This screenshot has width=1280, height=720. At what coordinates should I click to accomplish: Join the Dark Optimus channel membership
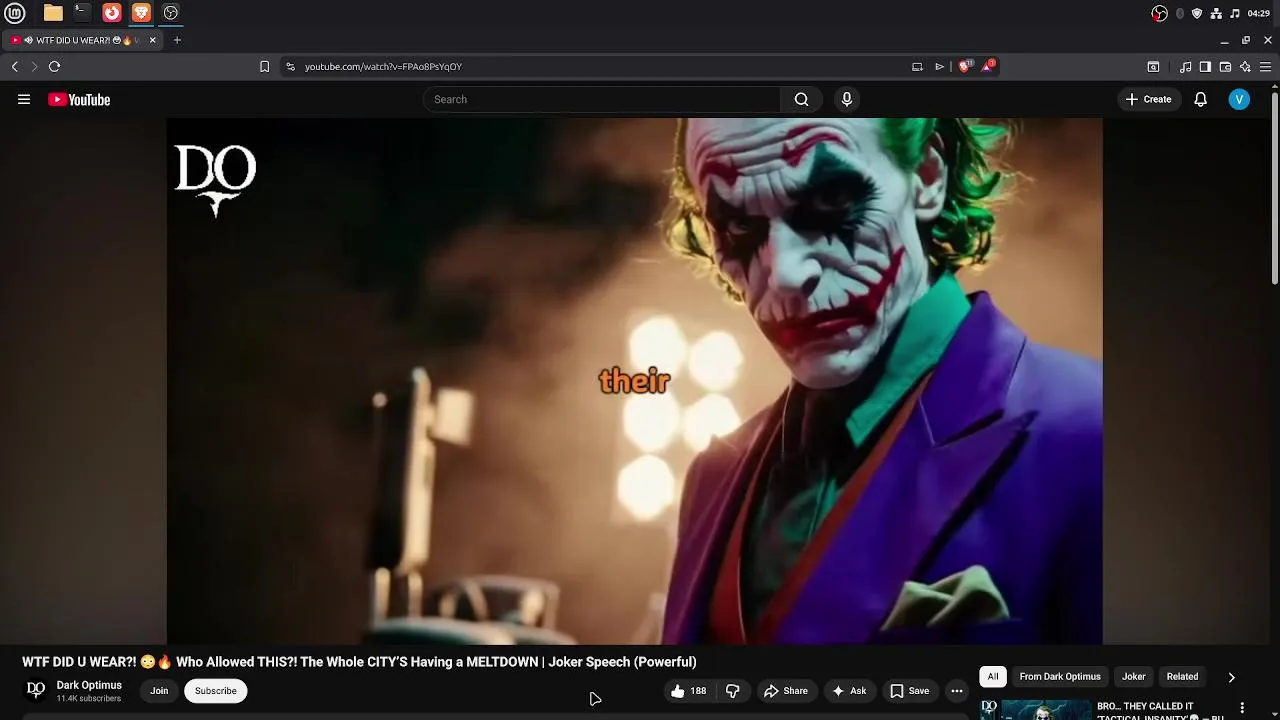coord(159,691)
